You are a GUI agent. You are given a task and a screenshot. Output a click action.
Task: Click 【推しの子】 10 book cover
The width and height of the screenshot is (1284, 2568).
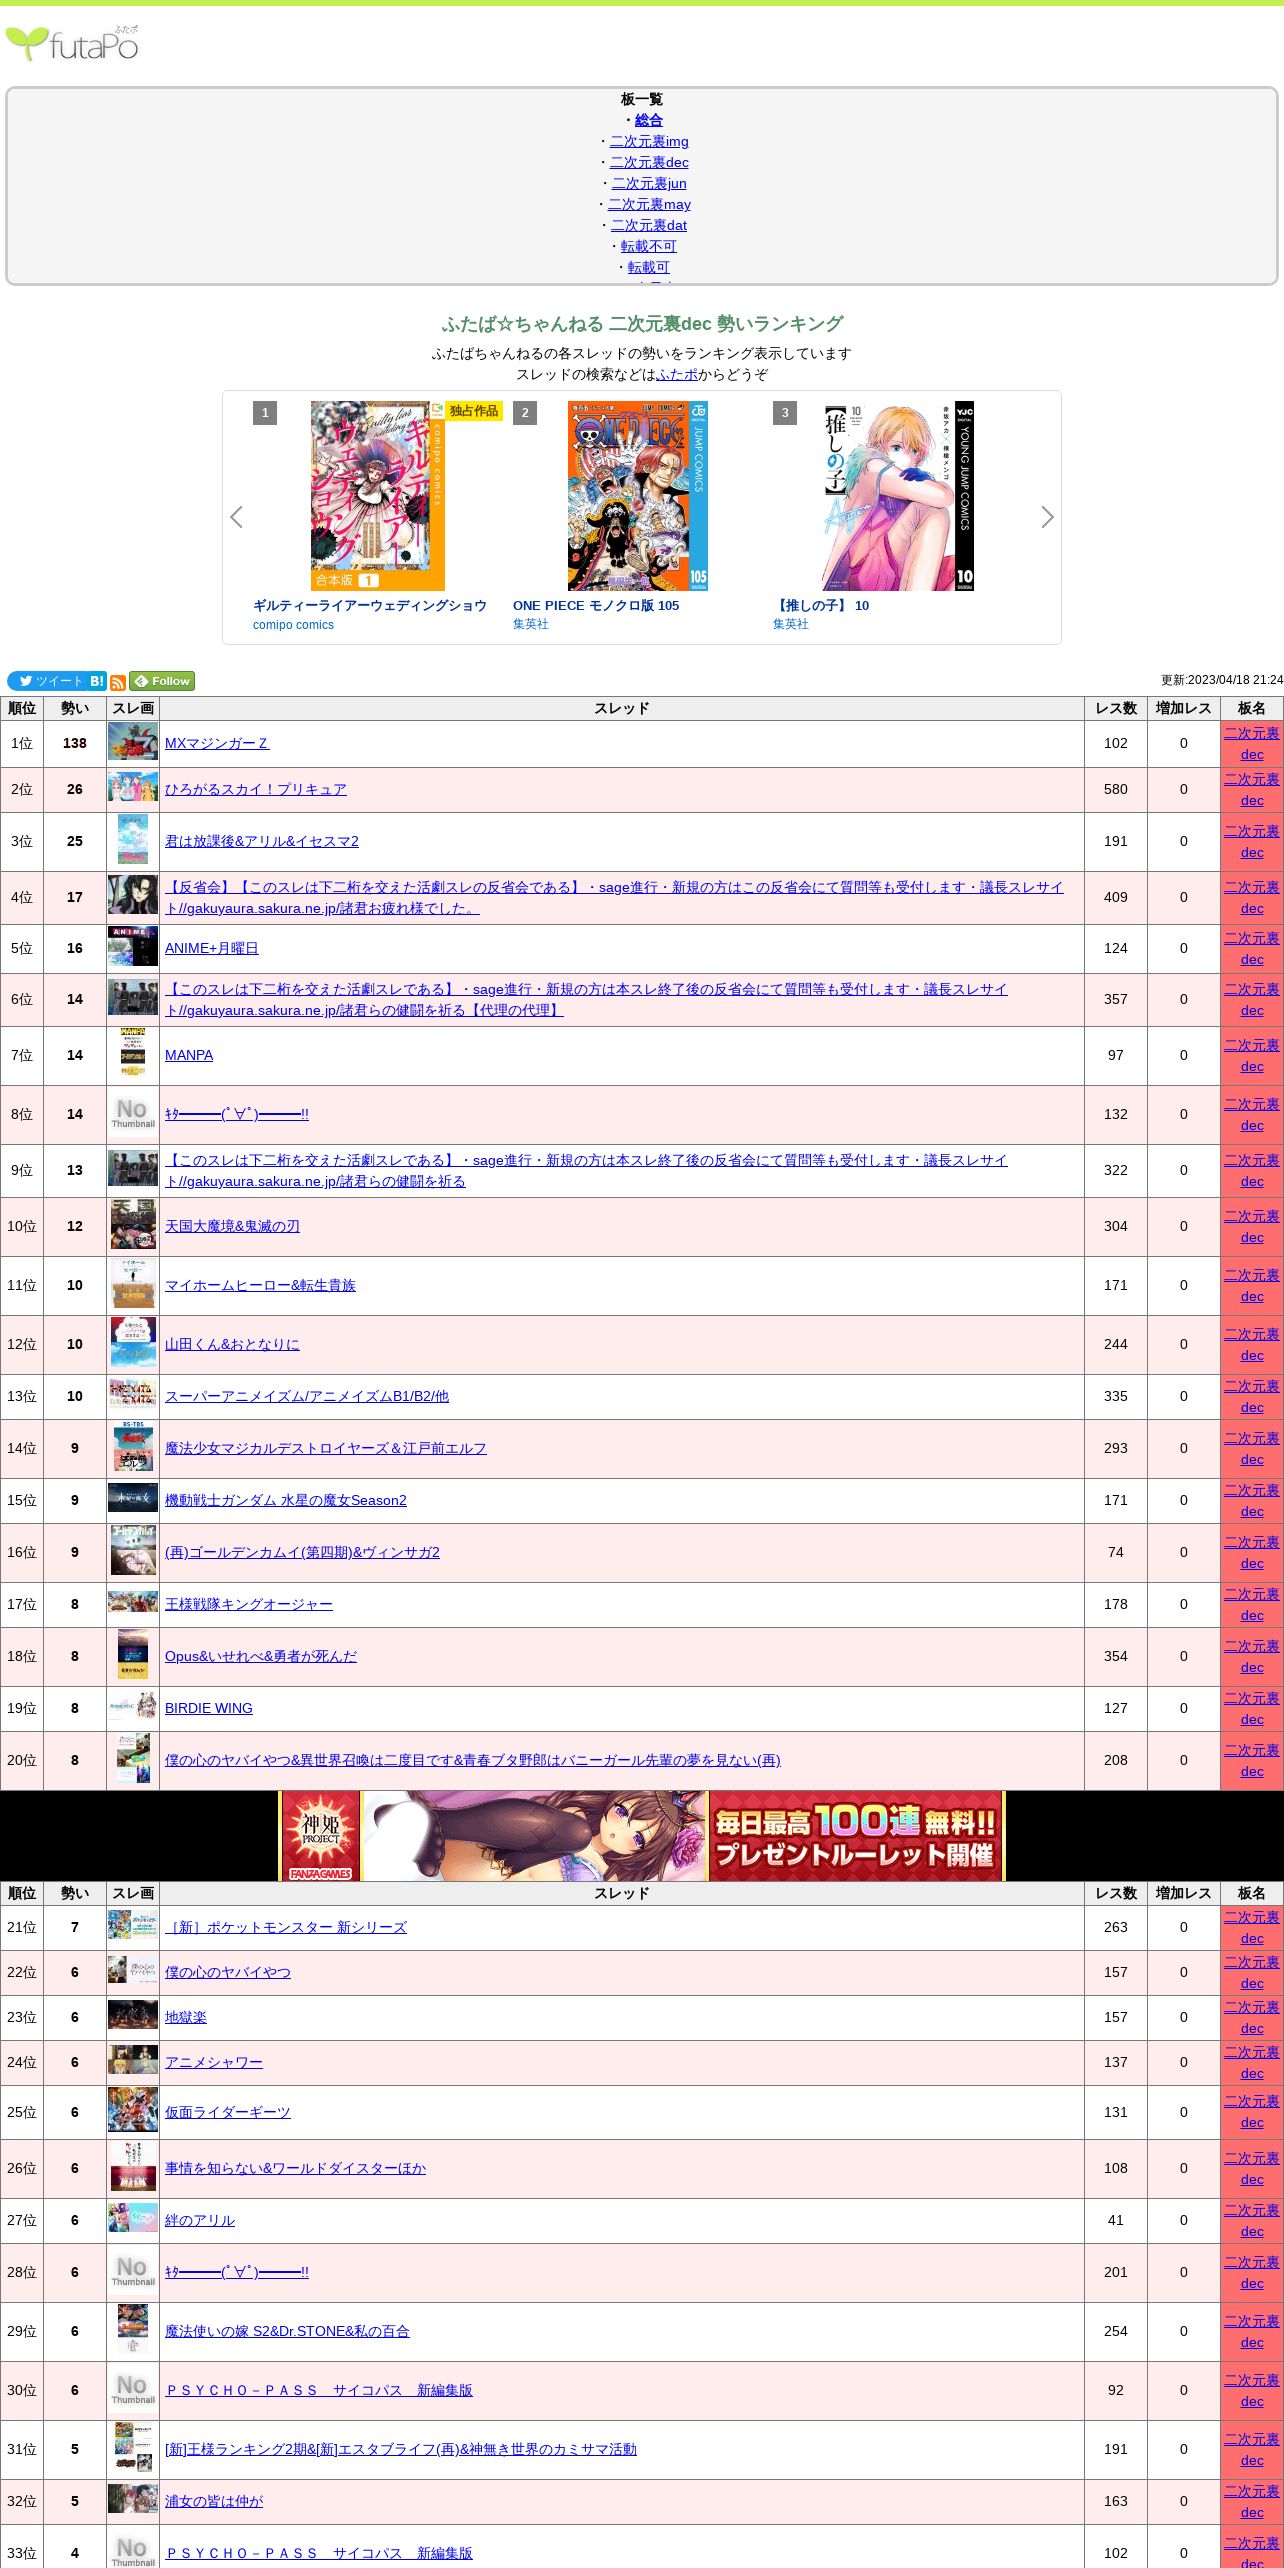coord(898,496)
